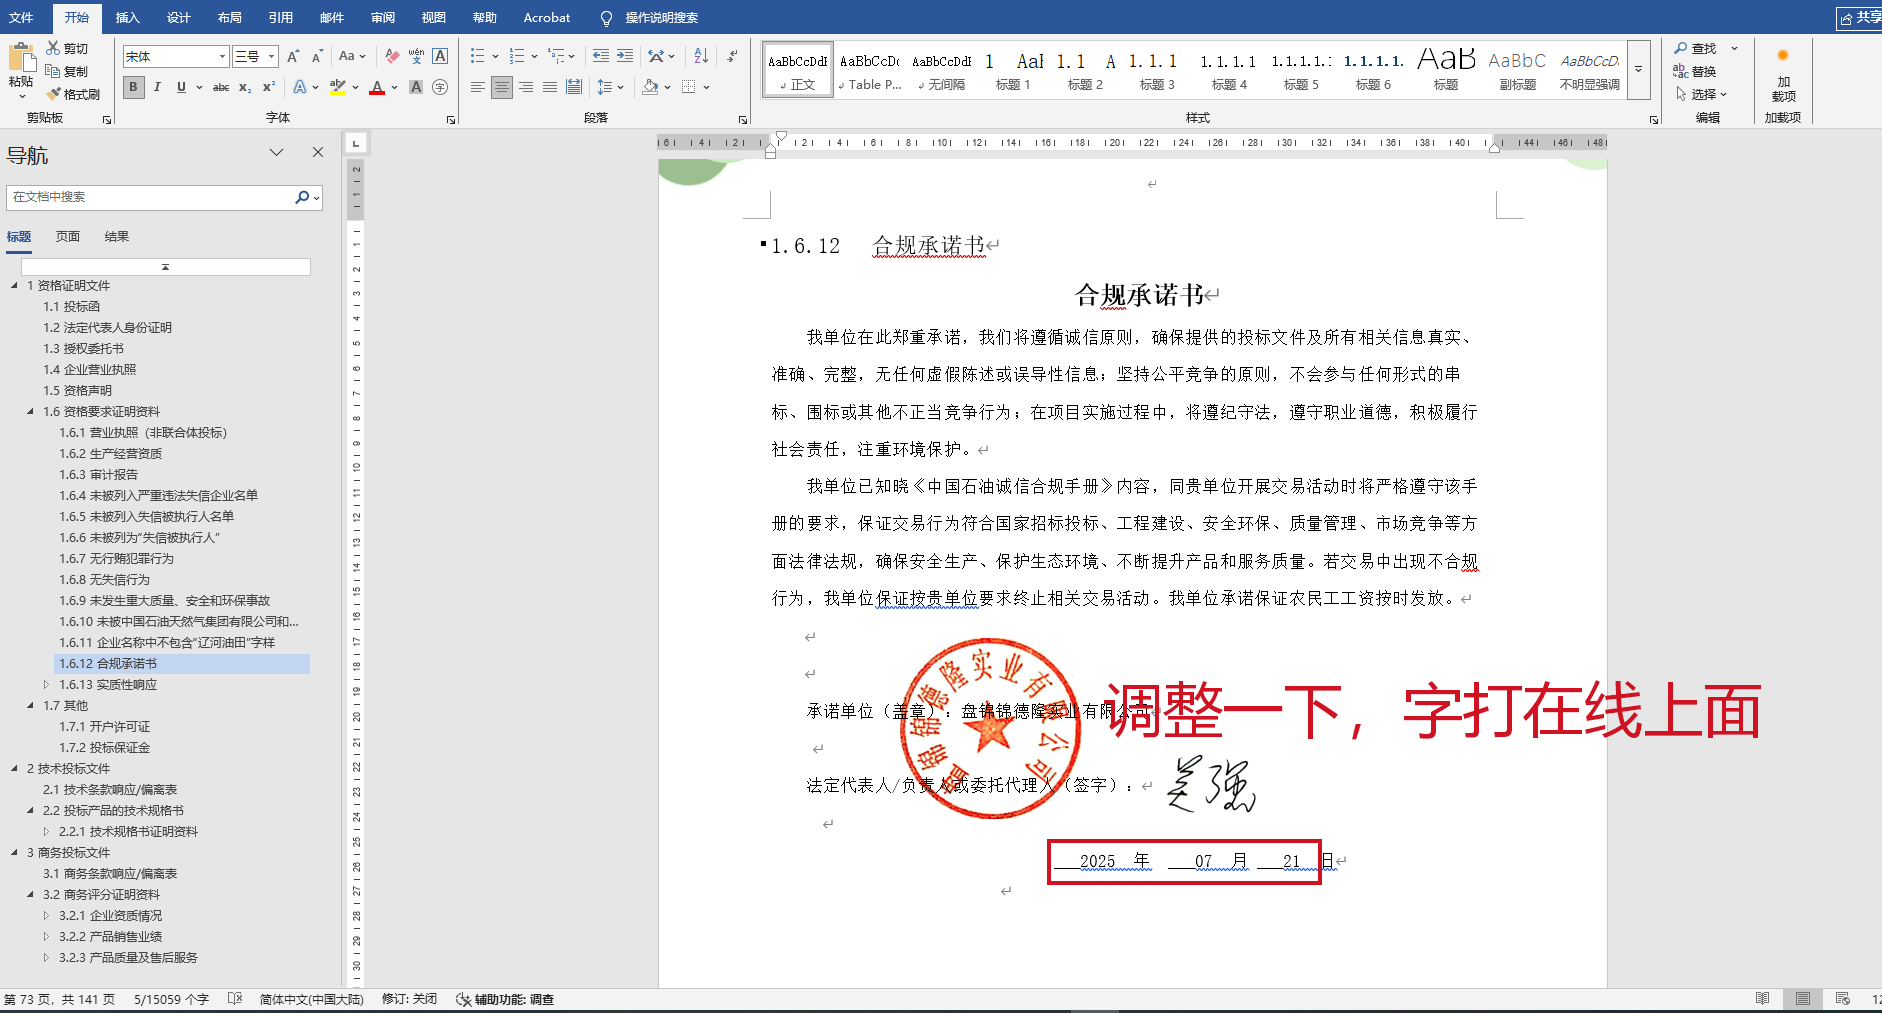Align paragraph text to the left

[x=478, y=87]
